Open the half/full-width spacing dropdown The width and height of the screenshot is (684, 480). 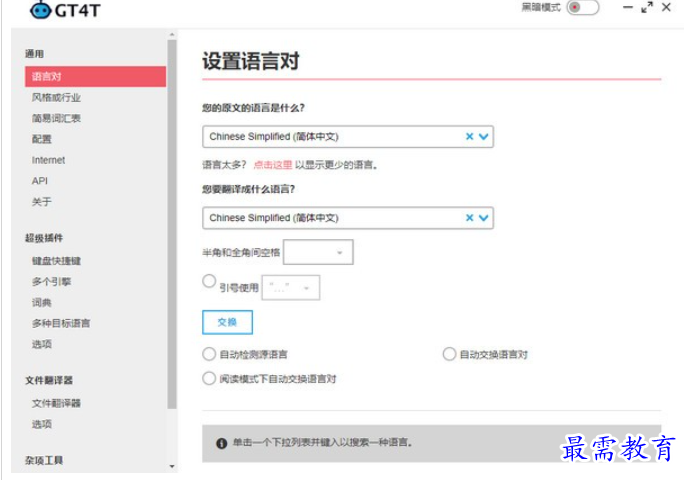(x=318, y=252)
